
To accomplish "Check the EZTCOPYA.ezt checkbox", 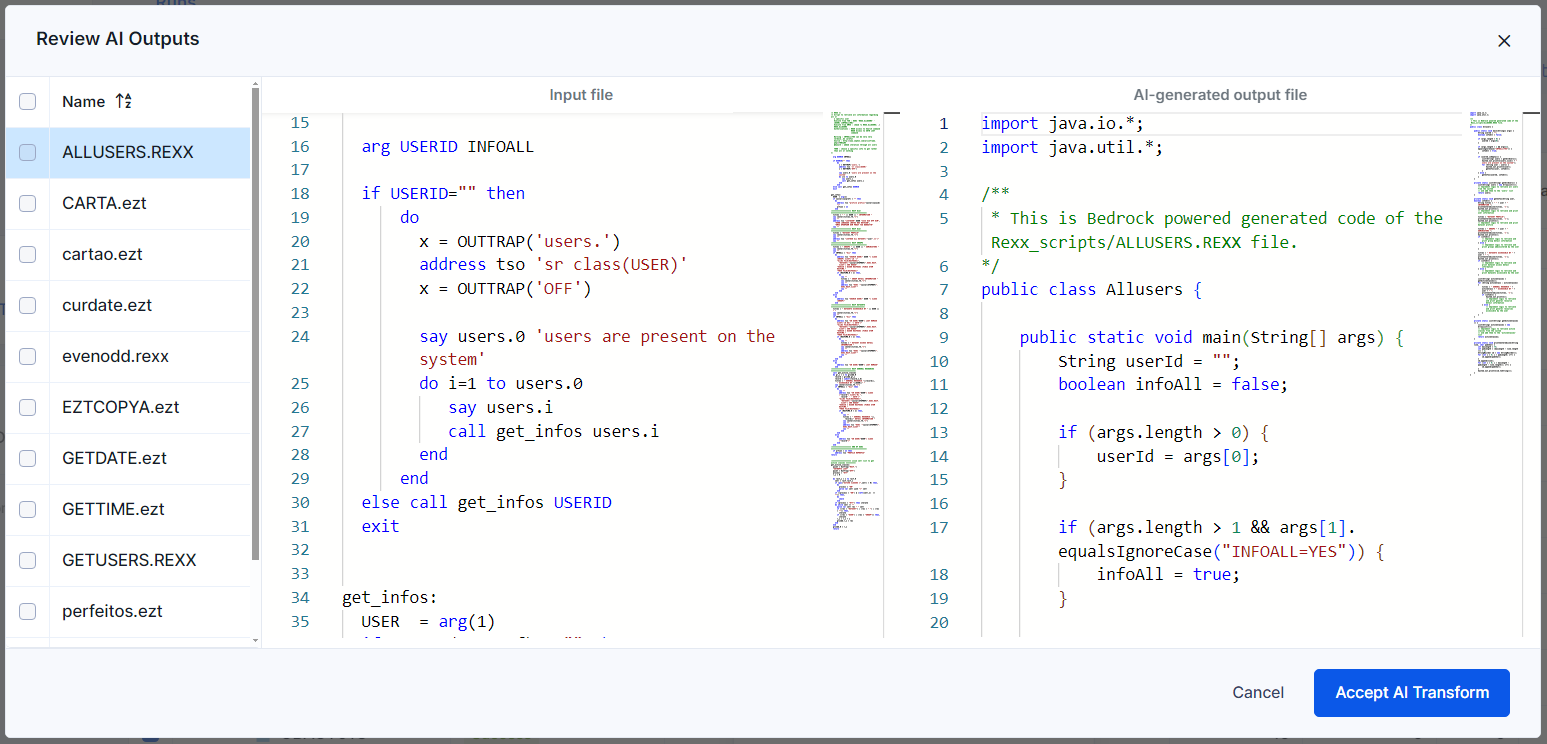I will tap(28, 407).
